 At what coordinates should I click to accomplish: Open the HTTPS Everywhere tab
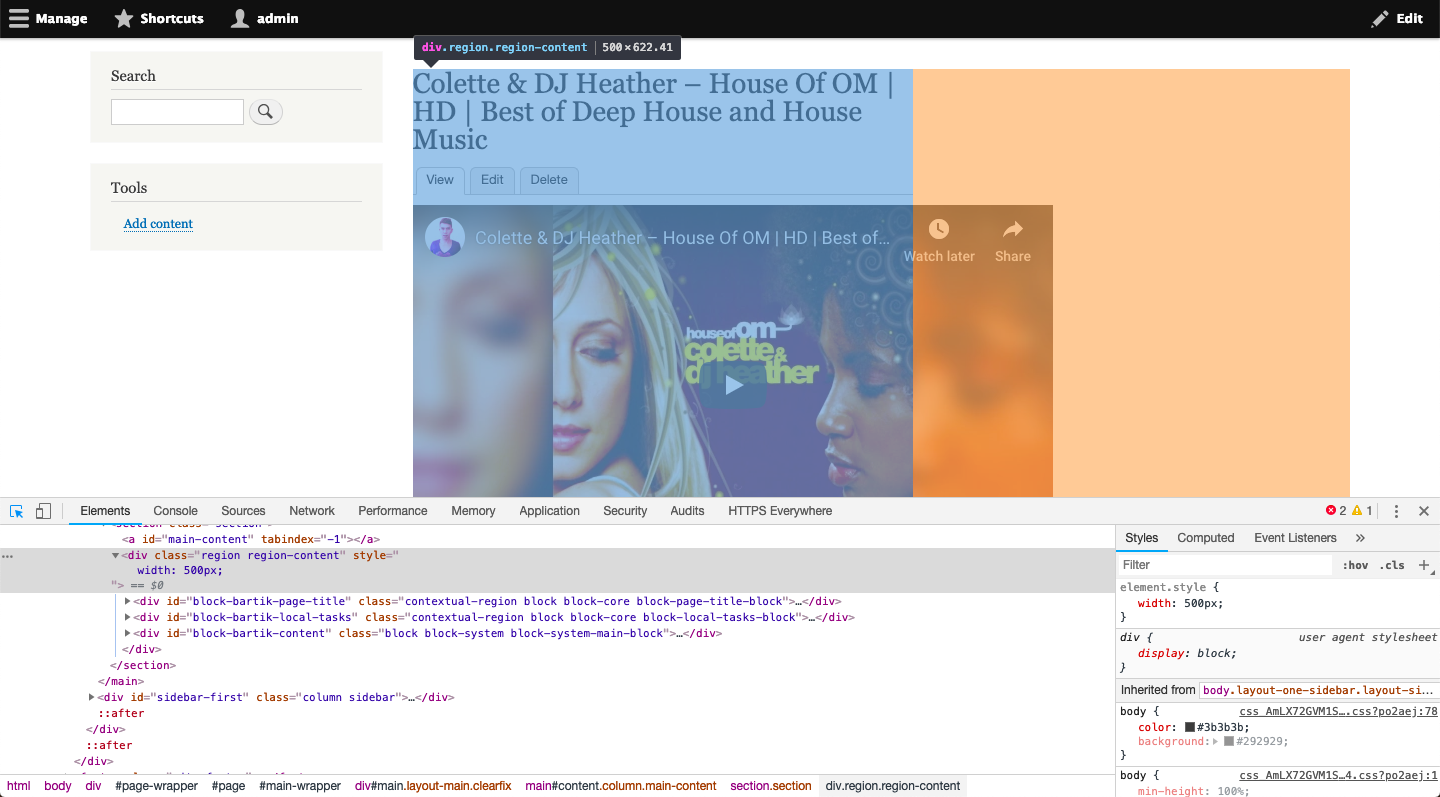coord(780,511)
